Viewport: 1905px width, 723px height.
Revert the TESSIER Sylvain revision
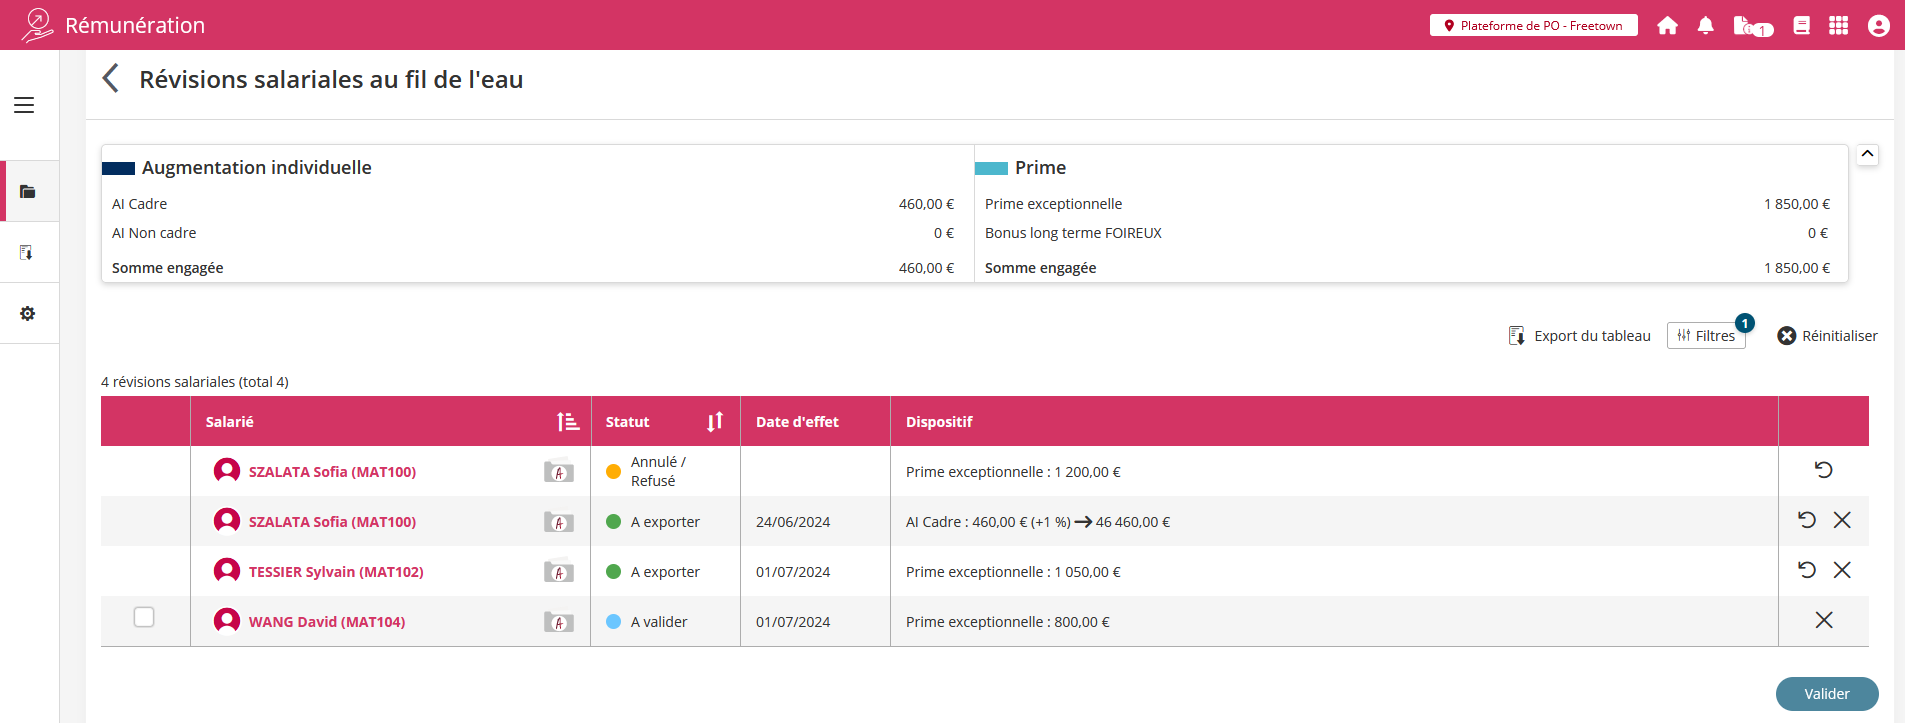click(1806, 570)
